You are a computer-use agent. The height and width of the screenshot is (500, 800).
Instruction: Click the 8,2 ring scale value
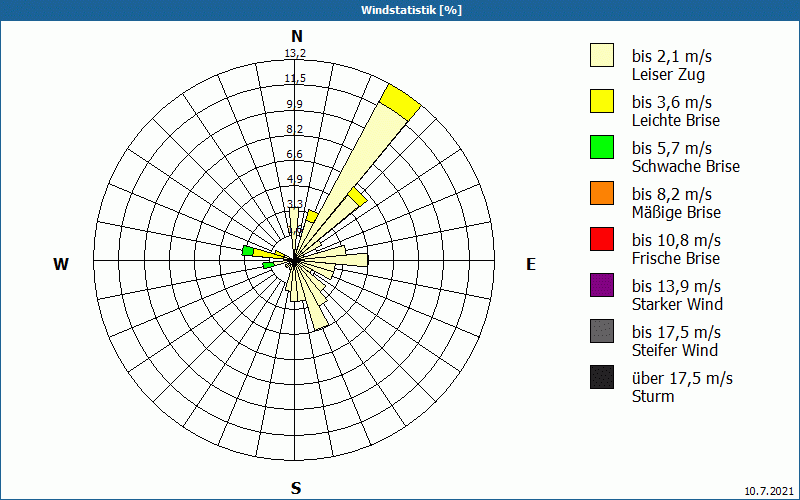pyautogui.click(x=294, y=129)
